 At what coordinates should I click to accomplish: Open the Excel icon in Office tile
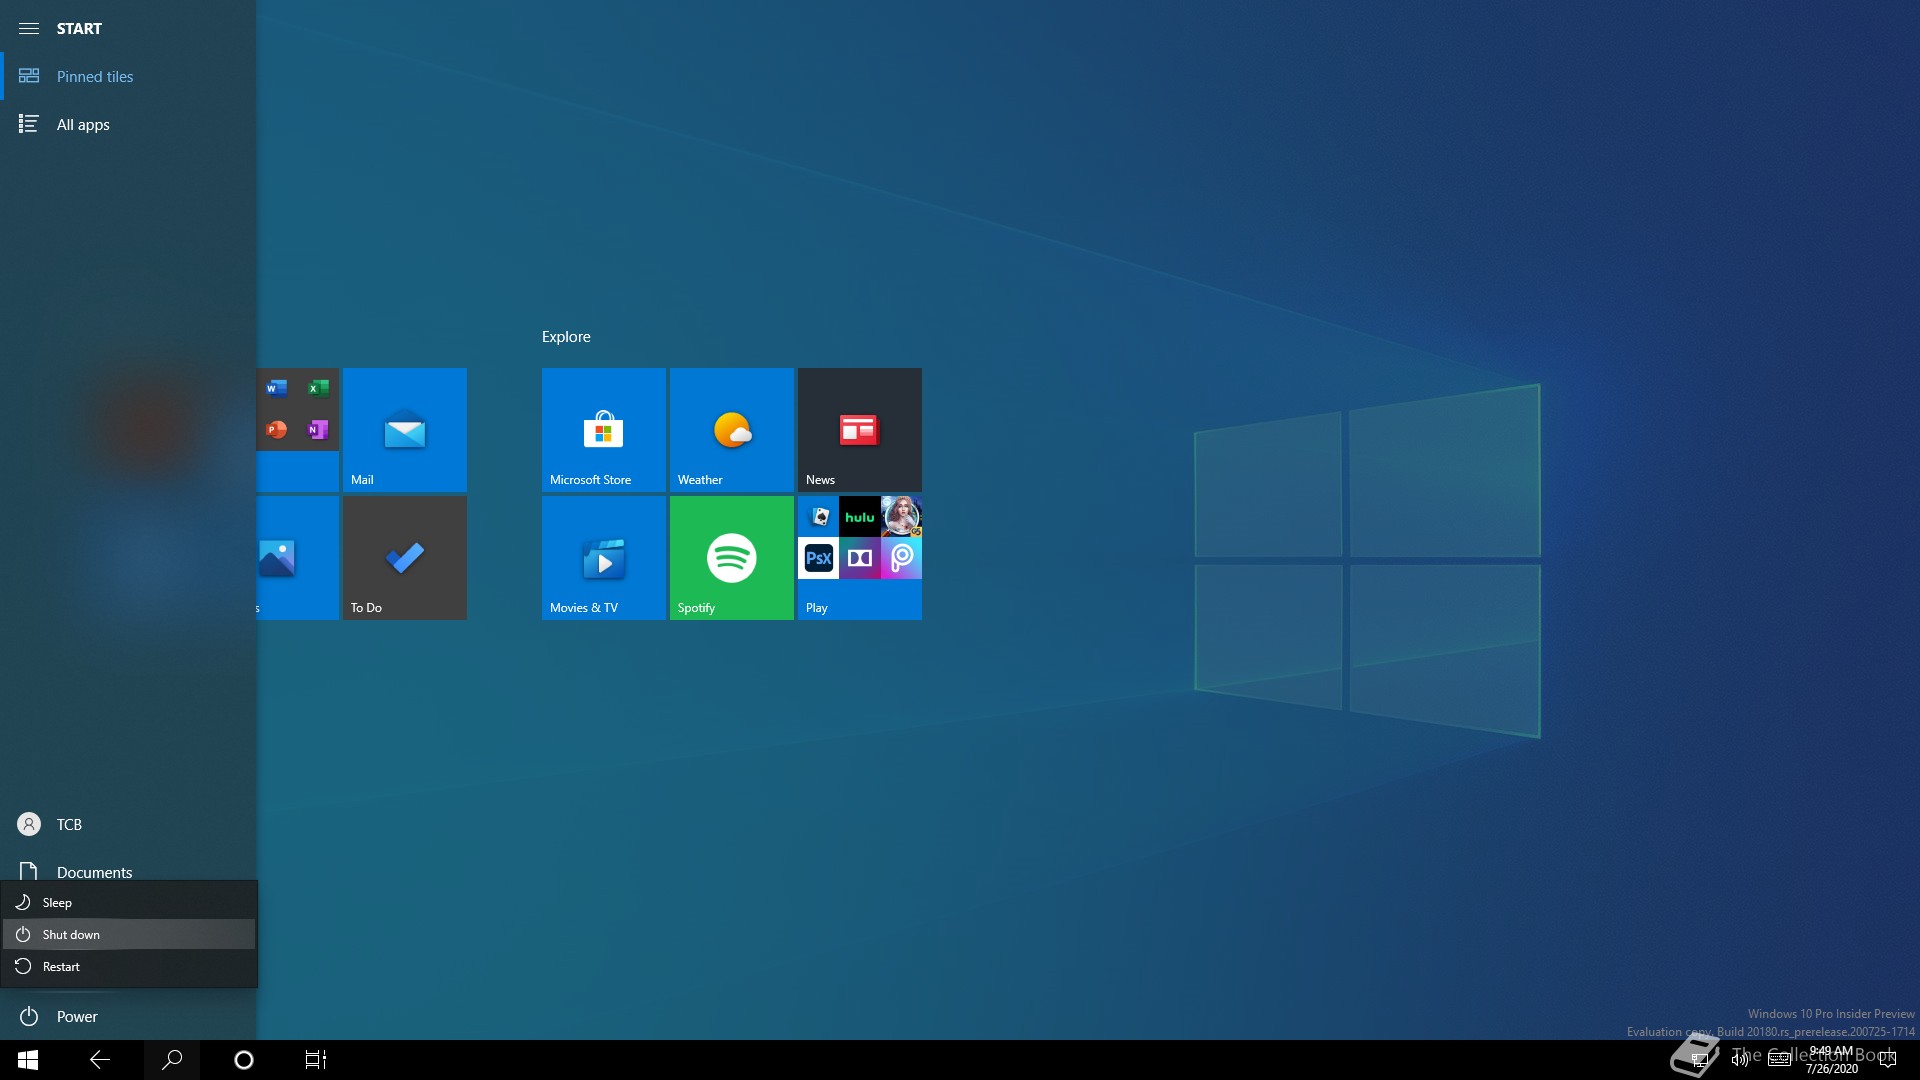click(318, 388)
